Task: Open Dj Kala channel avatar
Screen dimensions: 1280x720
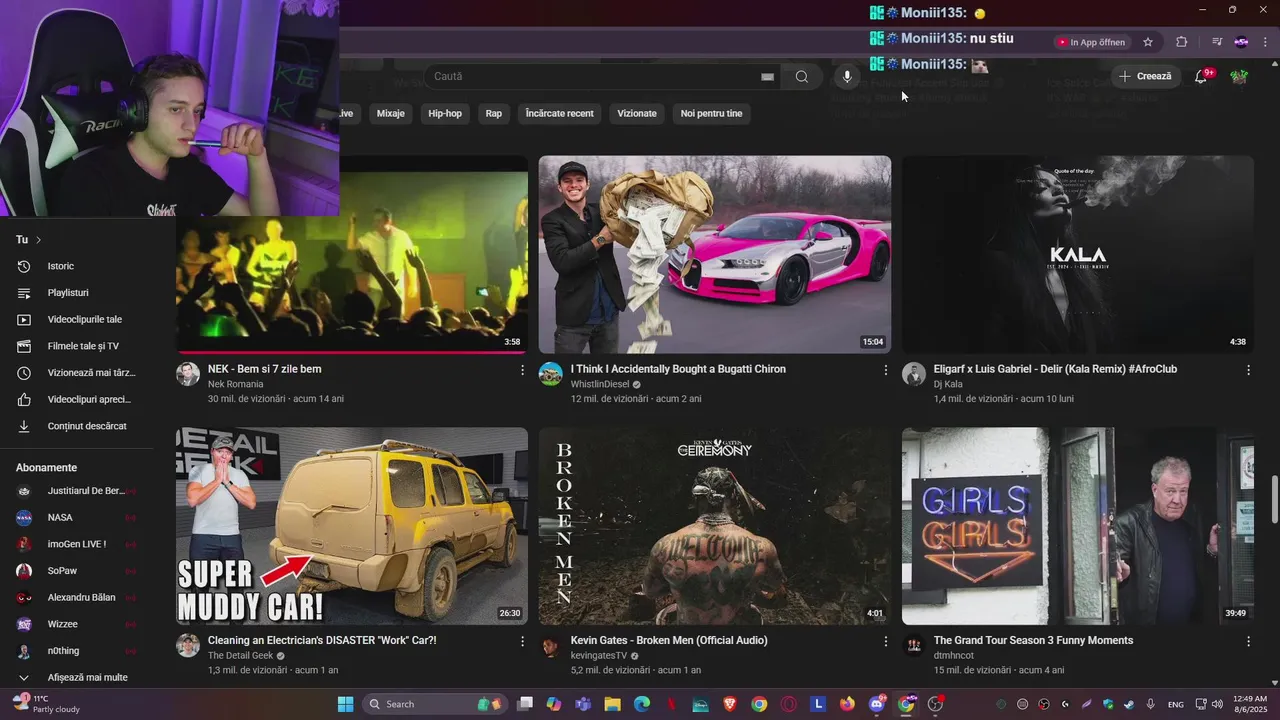Action: (x=914, y=374)
